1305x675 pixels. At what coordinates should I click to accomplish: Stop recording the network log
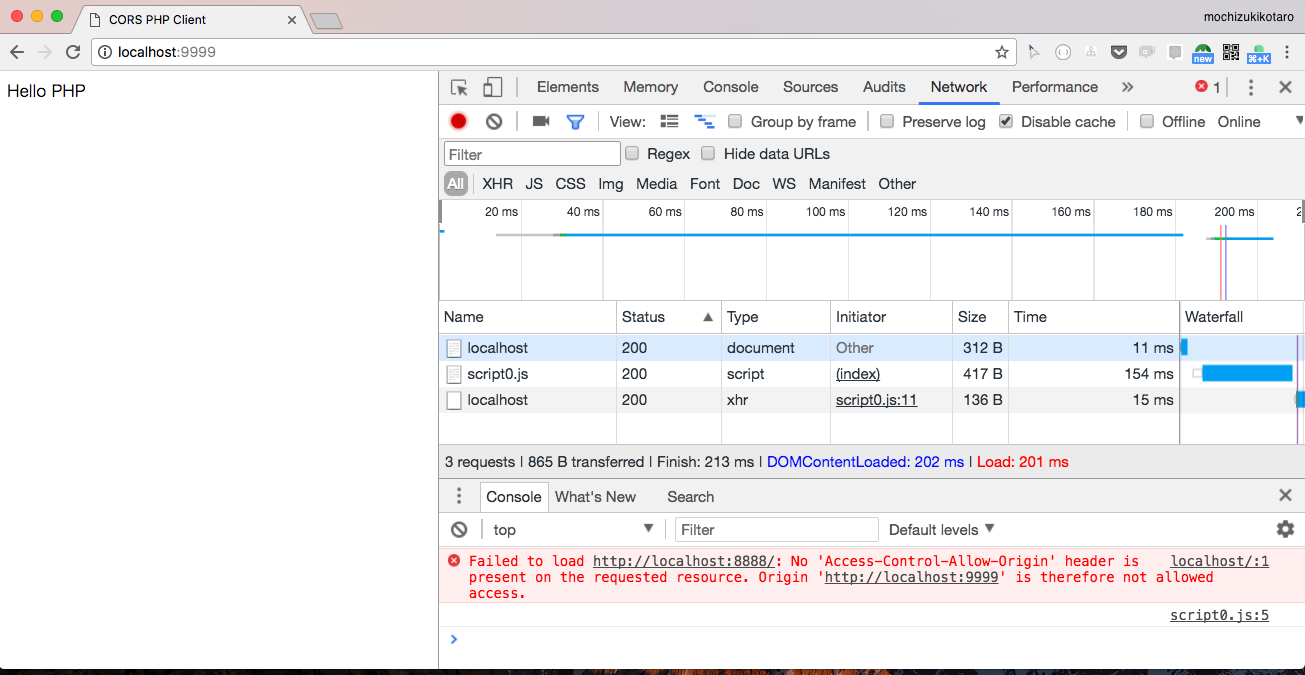[458, 121]
